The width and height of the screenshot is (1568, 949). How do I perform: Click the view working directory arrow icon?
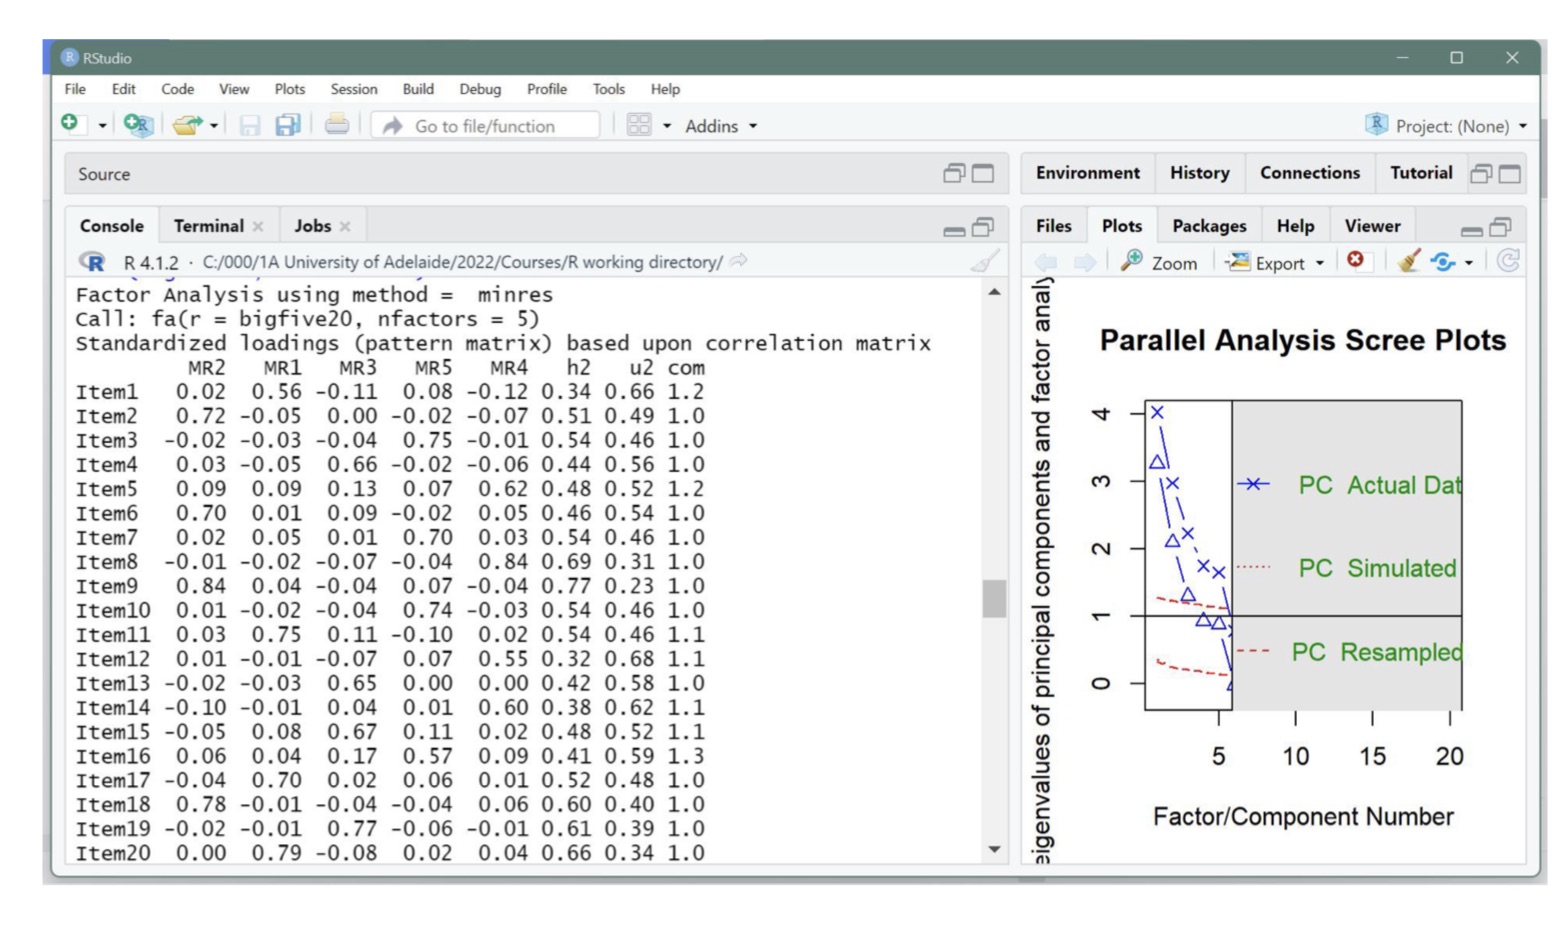[x=739, y=261]
